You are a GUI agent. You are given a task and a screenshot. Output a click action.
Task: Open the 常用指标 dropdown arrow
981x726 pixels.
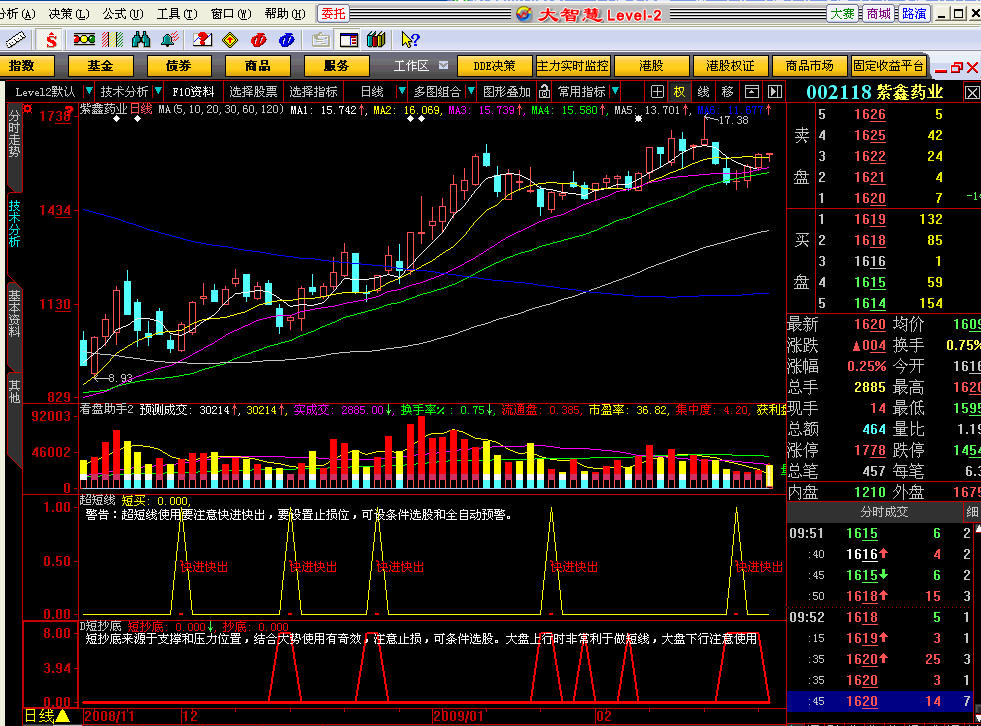coord(616,91)
